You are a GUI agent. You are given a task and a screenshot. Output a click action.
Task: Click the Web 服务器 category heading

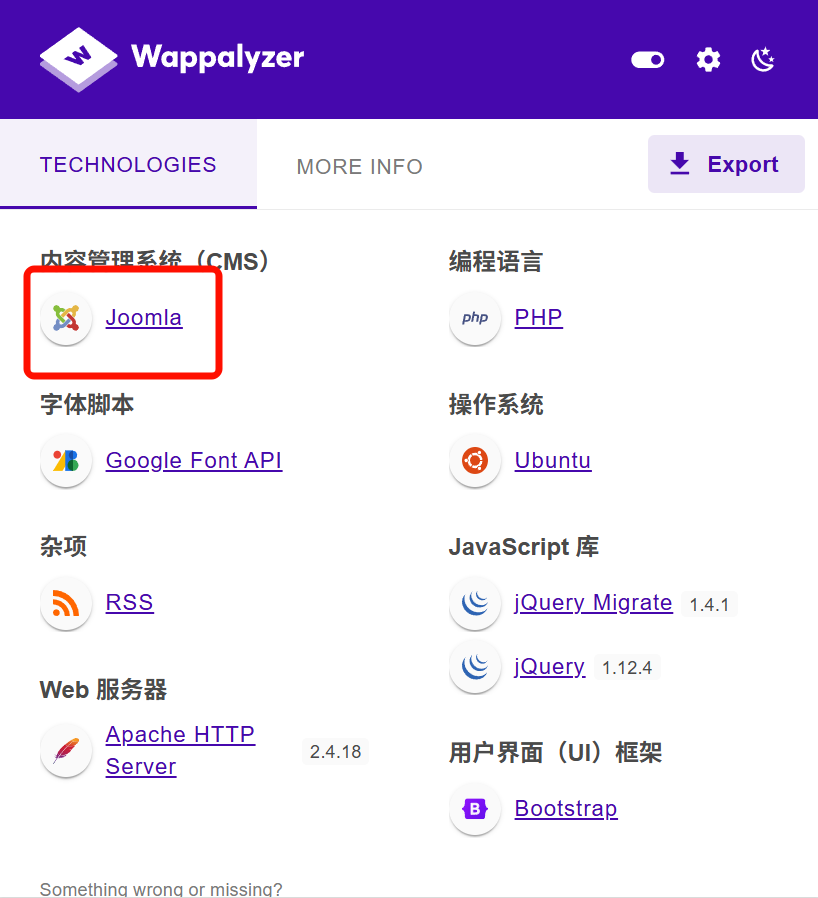tap(103, 690)
